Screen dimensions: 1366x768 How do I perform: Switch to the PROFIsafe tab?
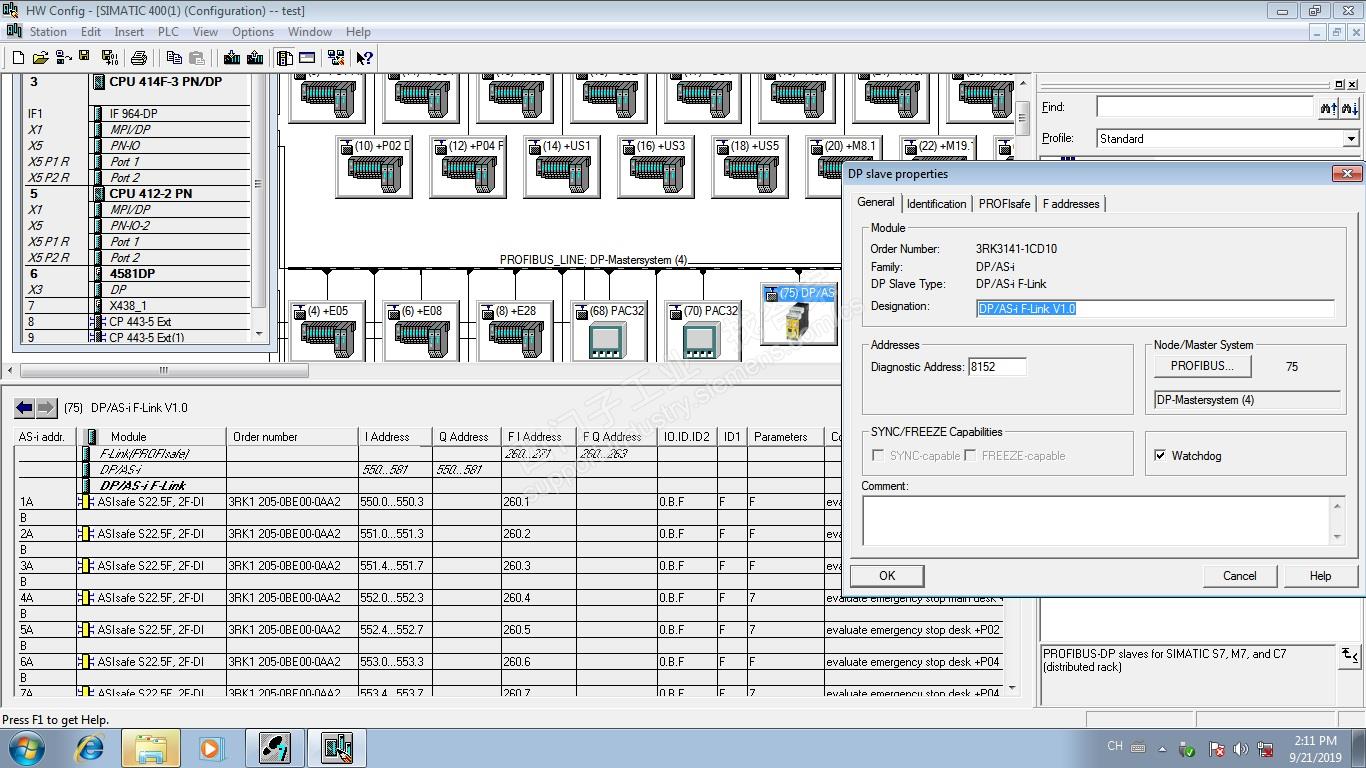tap(1004, 204)
